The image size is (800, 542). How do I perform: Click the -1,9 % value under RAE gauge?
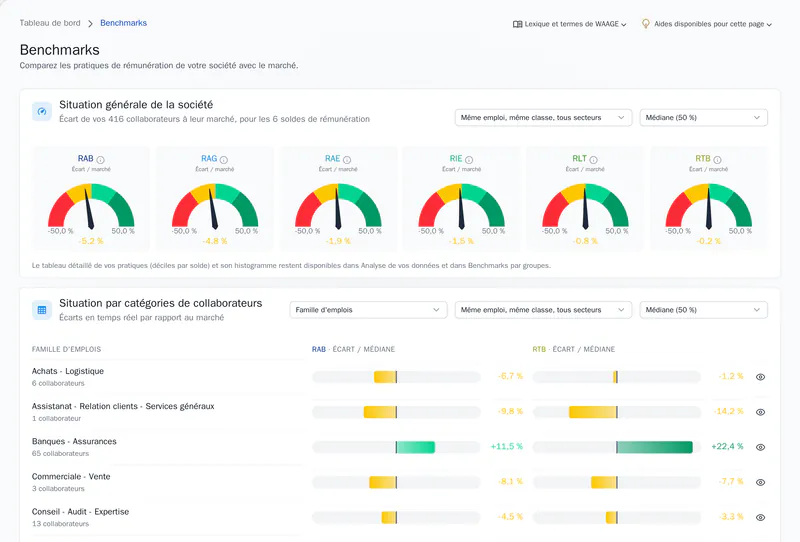click(338, 241)
